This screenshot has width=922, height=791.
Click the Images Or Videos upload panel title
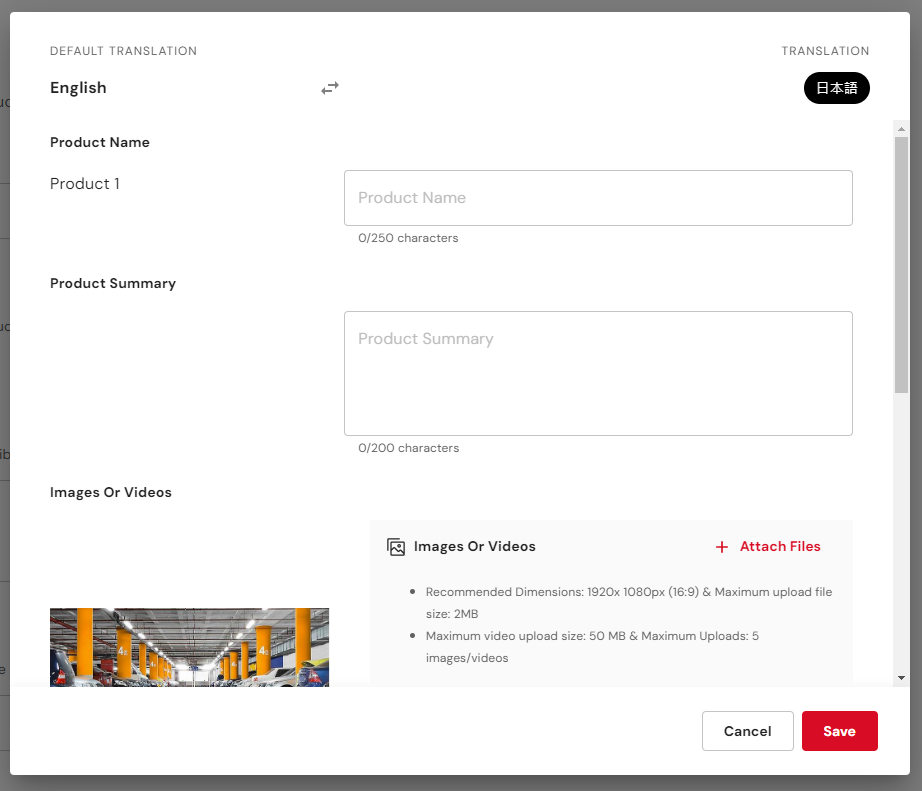pyautogui.click(x=475, y=547)
